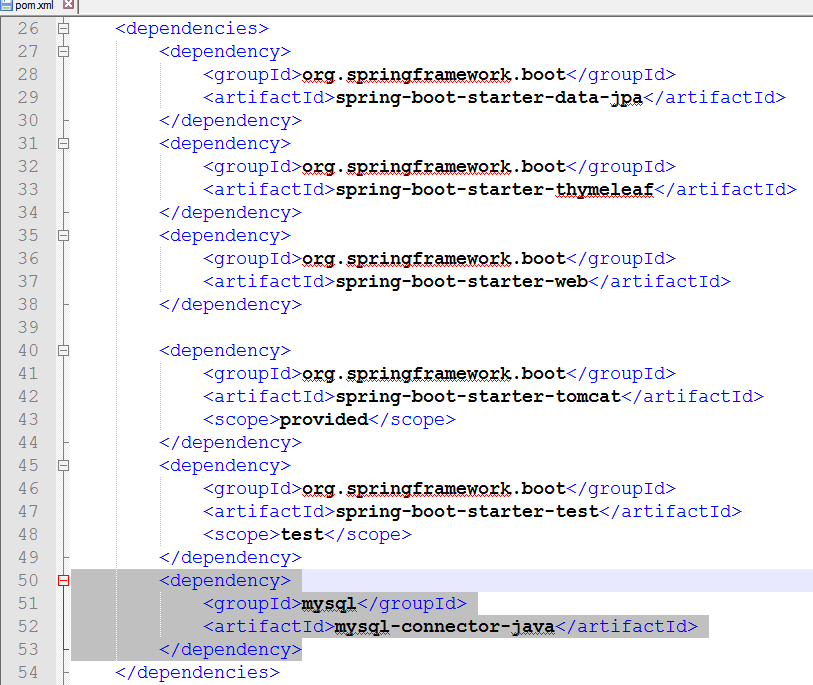
Task: Collapse the dependencies block on line 26
Action: pyautogui.click(x=63, y=29)
